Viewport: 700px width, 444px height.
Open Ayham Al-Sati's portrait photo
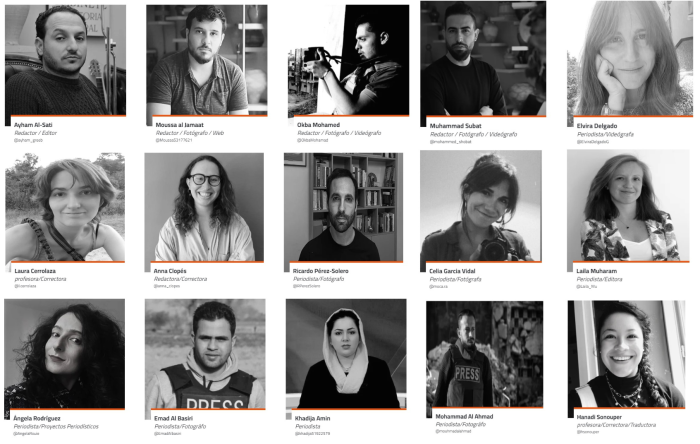[x=66, y=60]
